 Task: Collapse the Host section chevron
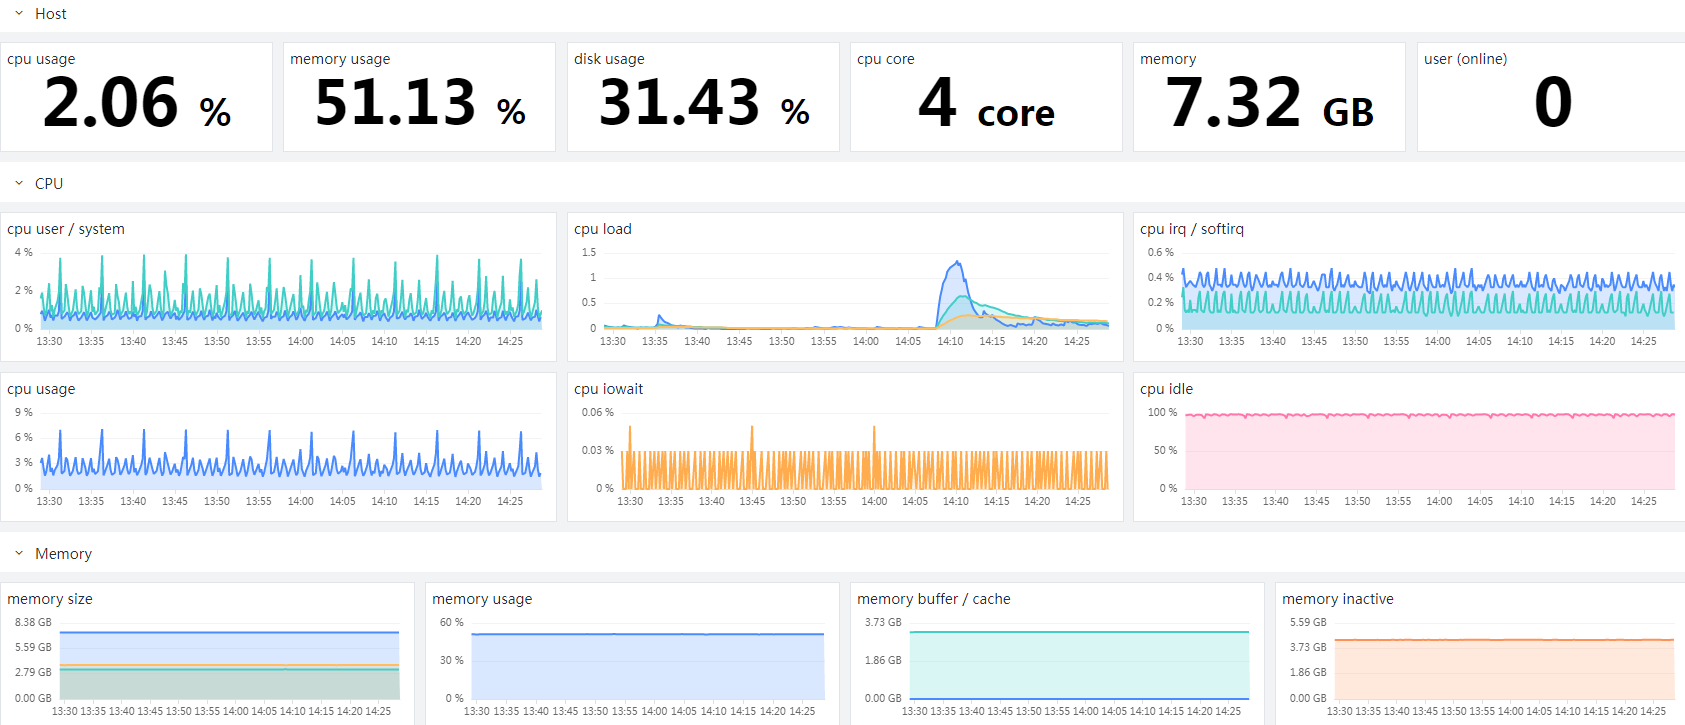(x=18, y=14)
